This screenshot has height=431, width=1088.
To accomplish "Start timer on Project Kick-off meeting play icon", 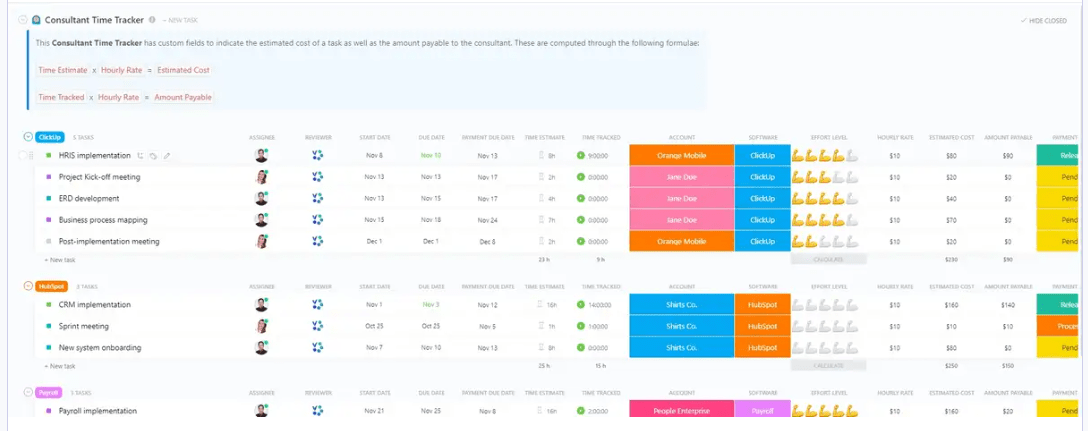I will pos(581,177).
